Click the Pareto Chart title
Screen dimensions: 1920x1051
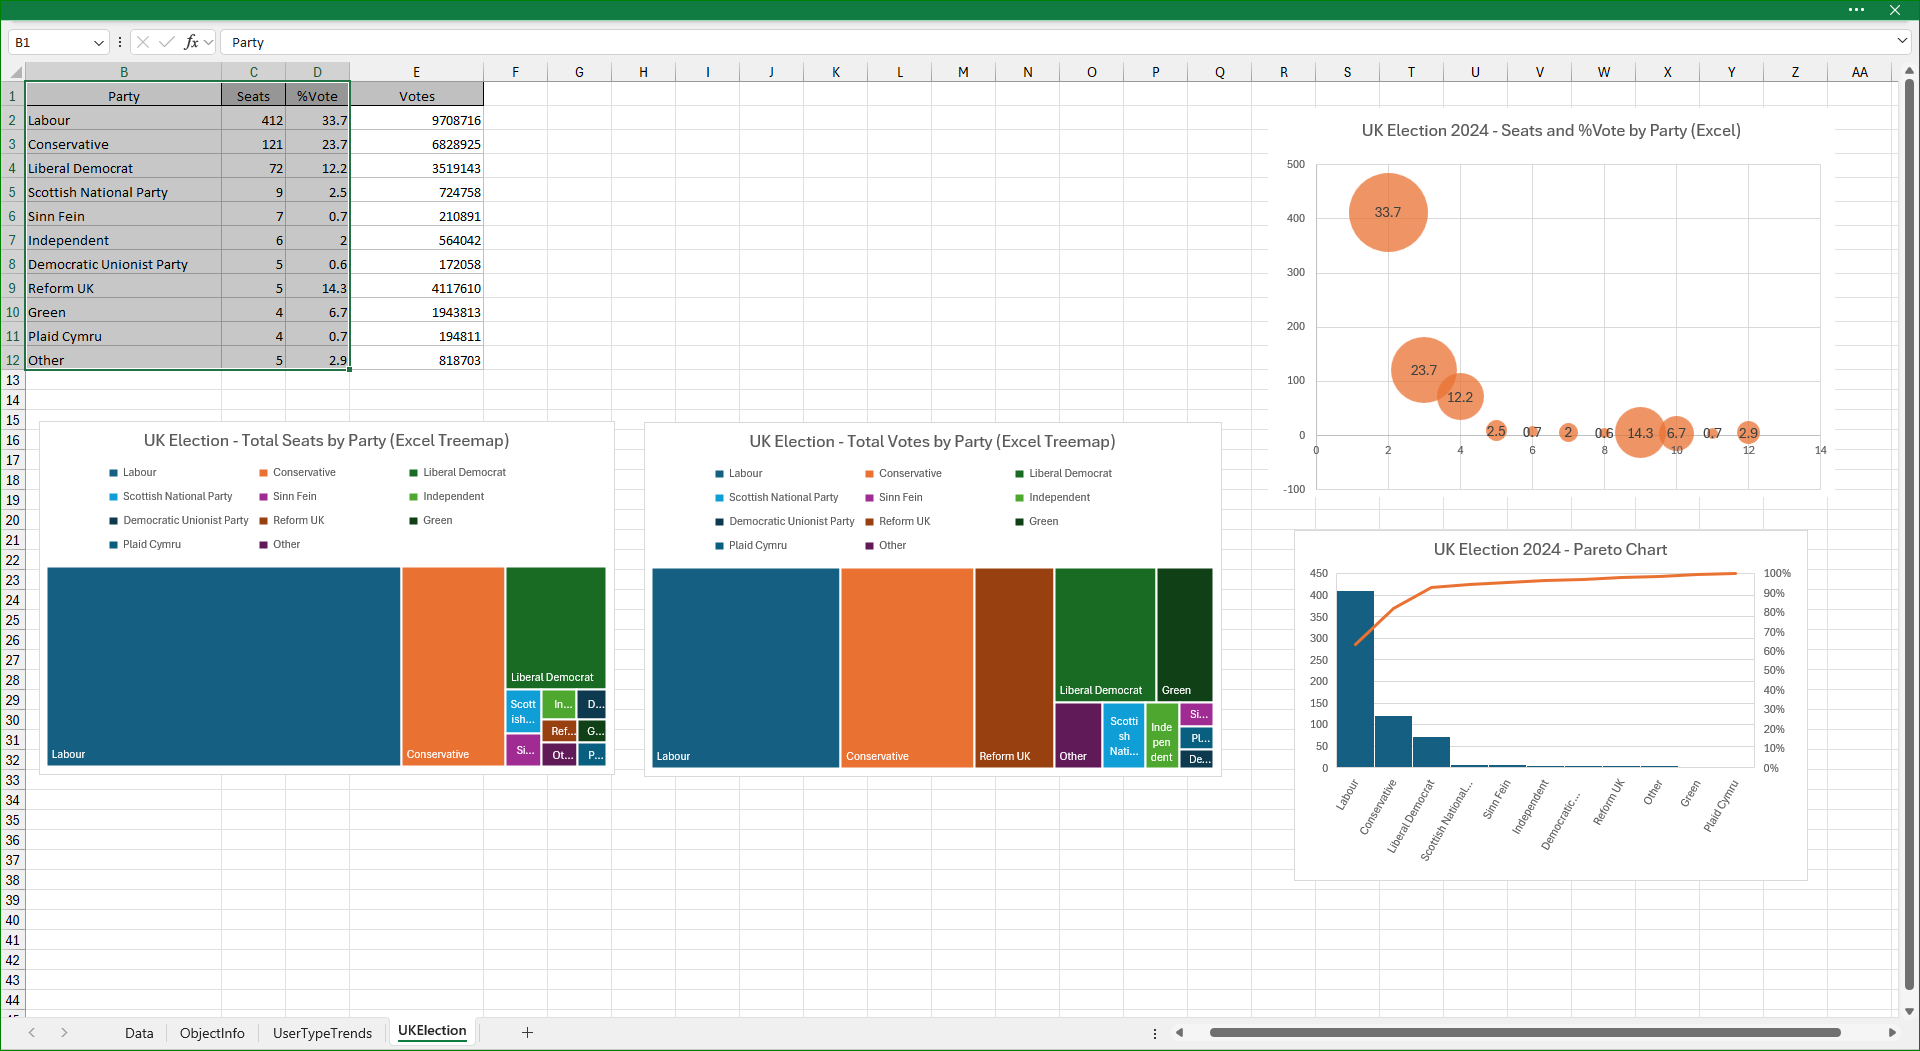(x=1550, y=549)
